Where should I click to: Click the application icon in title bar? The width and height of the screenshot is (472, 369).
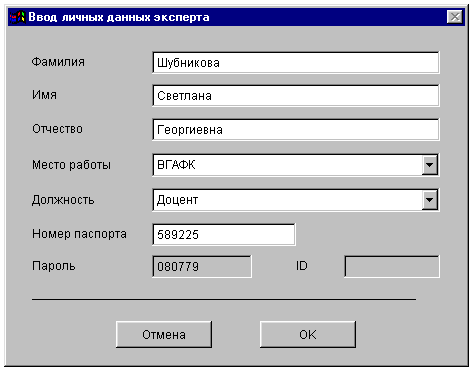(x=17, y=17)
